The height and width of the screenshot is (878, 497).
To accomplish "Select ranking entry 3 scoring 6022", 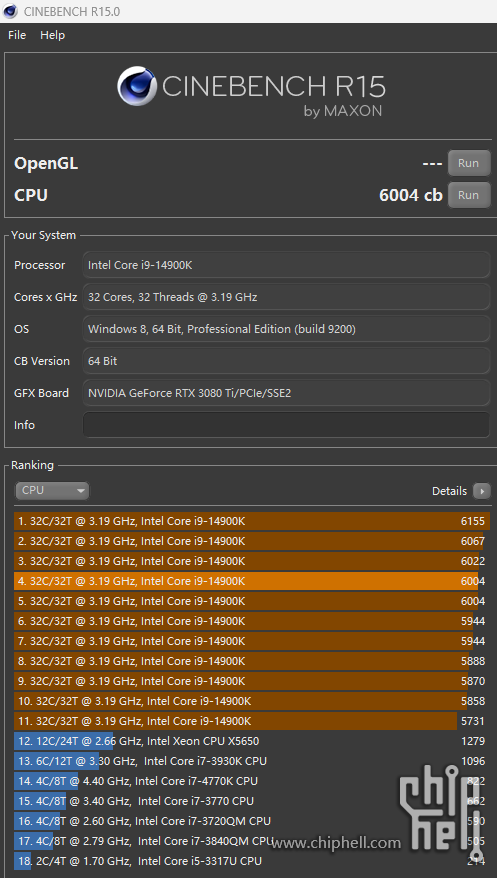I will tap(252, 561).
